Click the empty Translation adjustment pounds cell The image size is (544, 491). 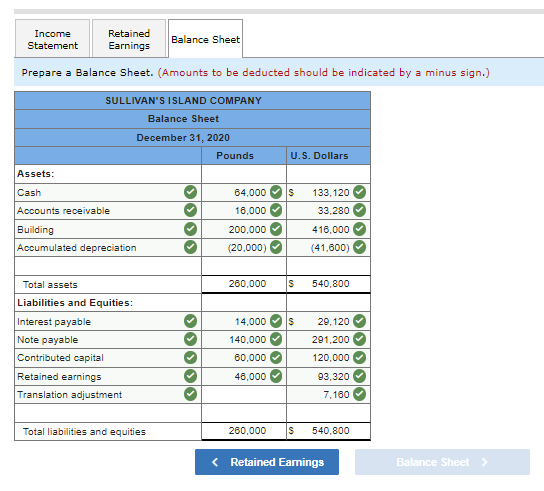click(x=244, y=394)
